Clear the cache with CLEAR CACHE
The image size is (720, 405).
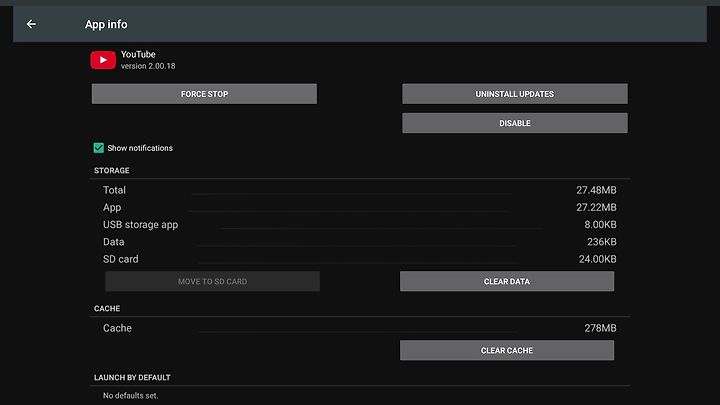pyautogui.click(x=507, y=350)
